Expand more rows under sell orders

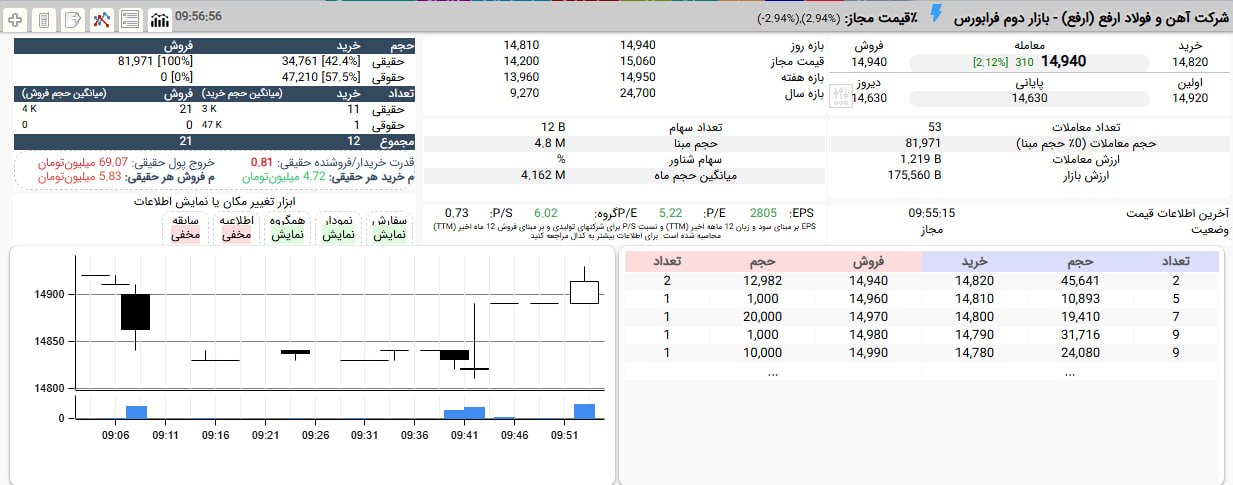tap(771, 371)
